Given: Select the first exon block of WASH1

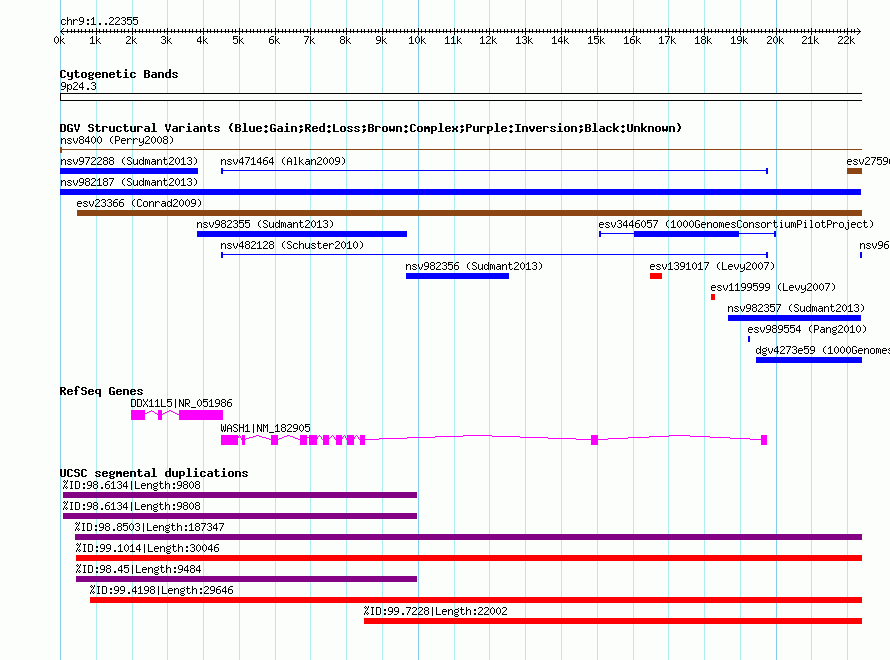Looking at the screenshot, I should 229,440.
